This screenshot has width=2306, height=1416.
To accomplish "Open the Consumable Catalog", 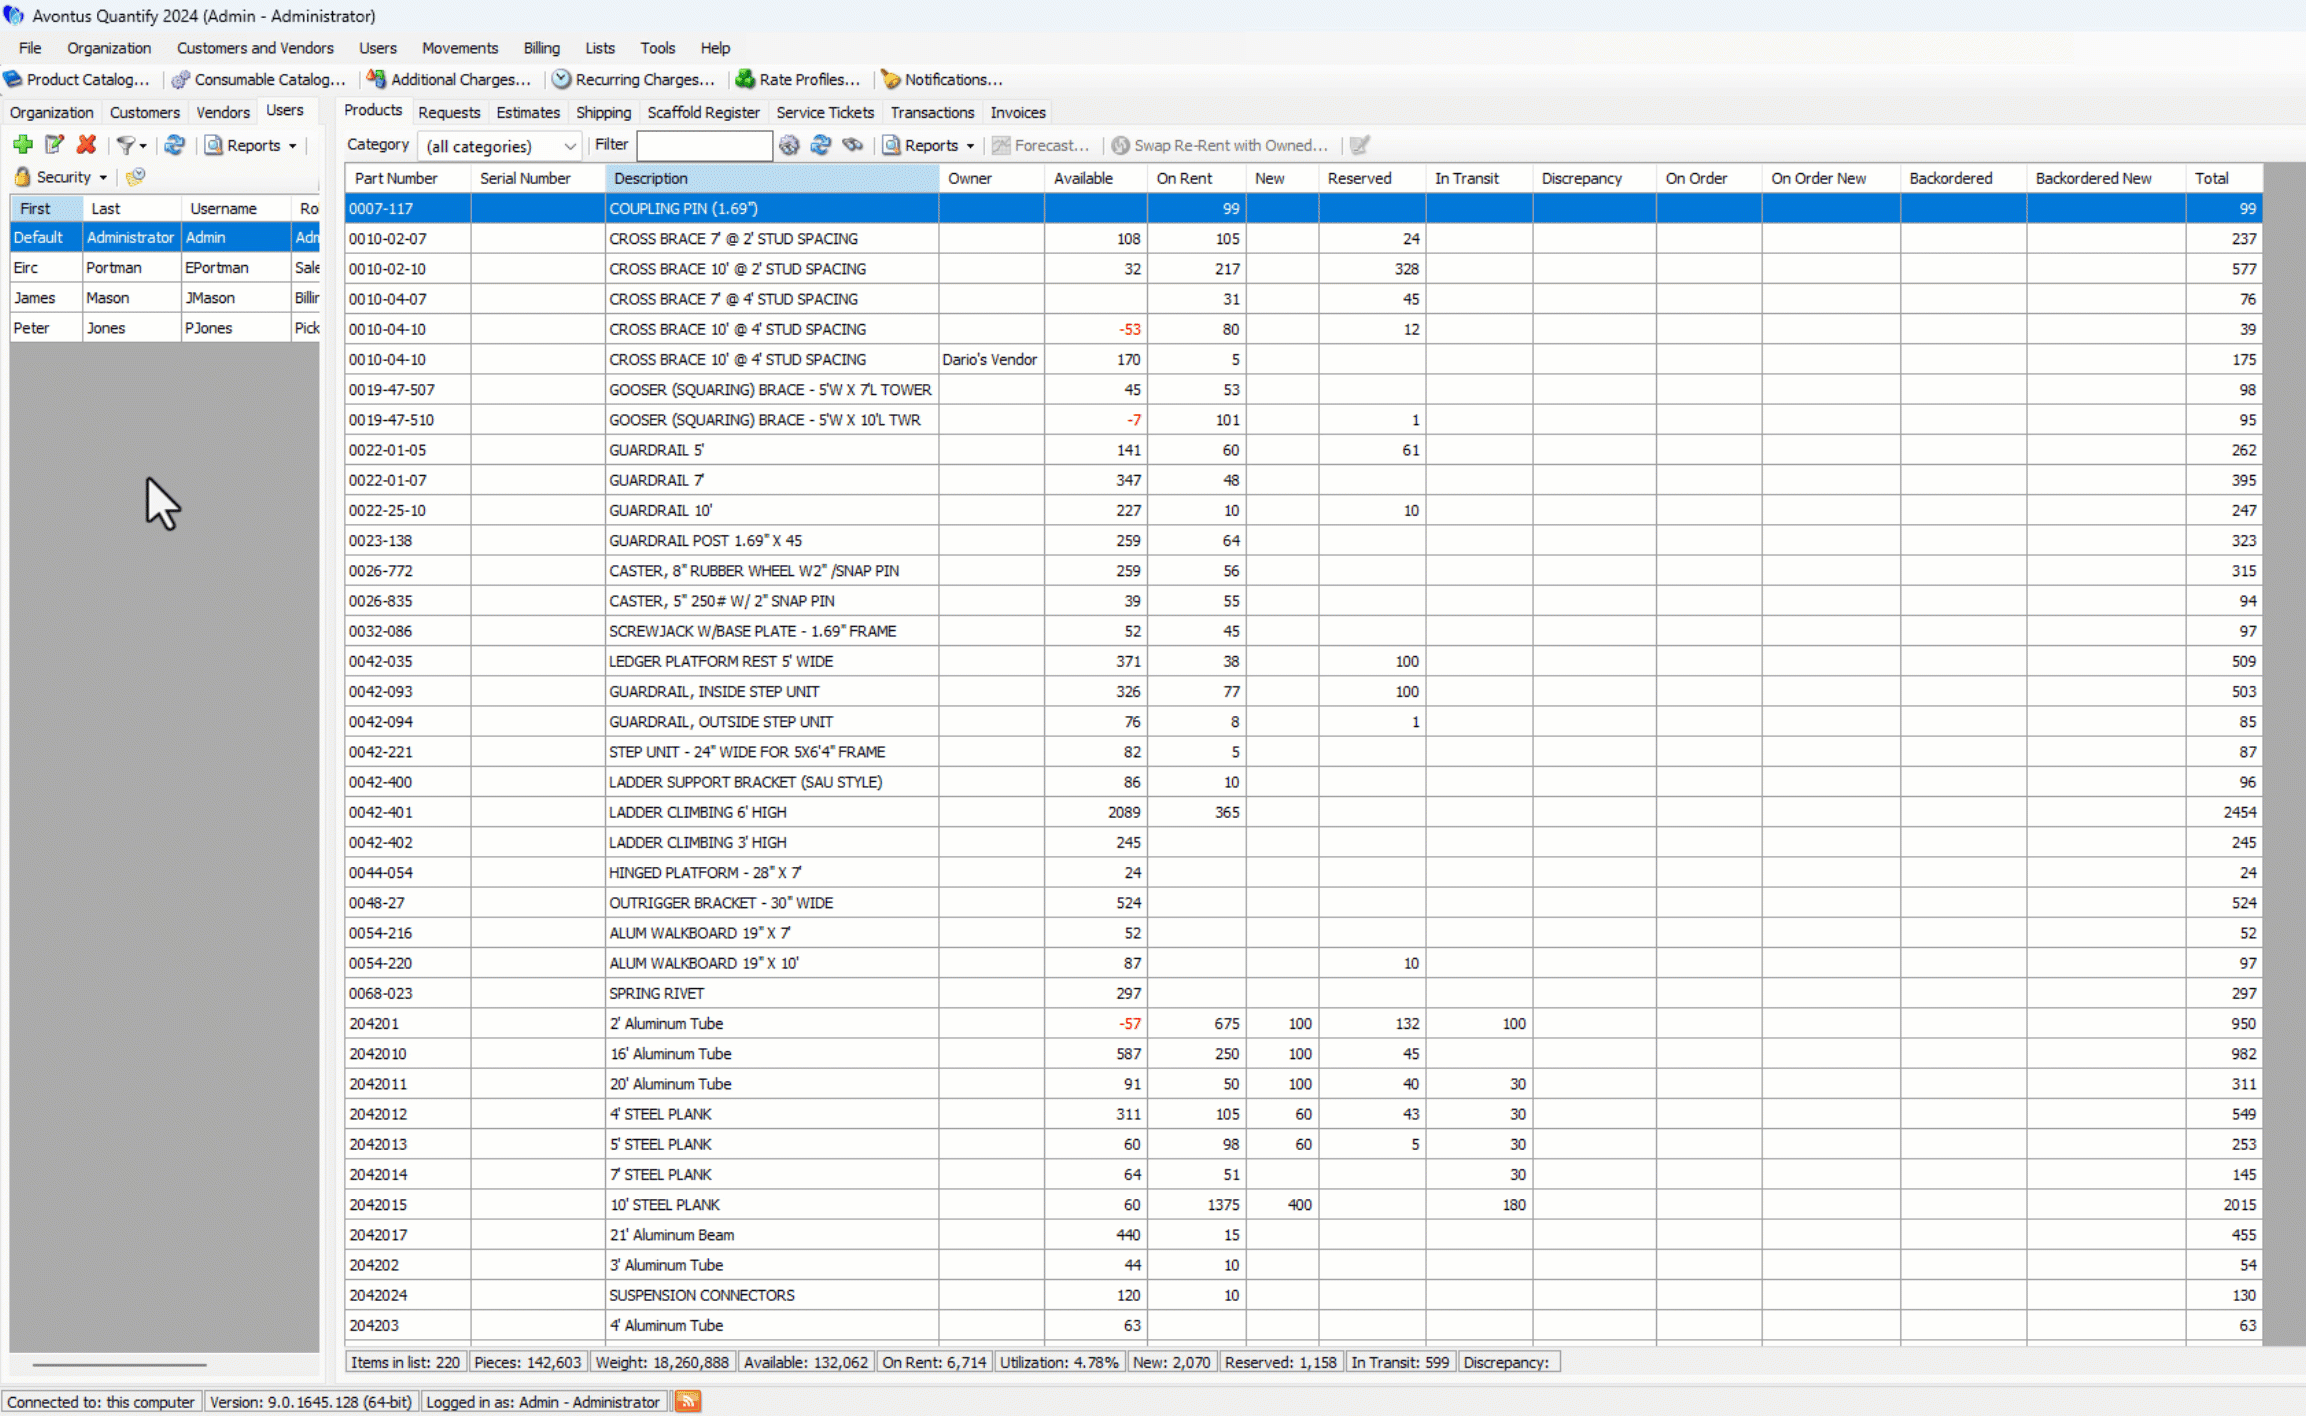I will click(258, 79).
